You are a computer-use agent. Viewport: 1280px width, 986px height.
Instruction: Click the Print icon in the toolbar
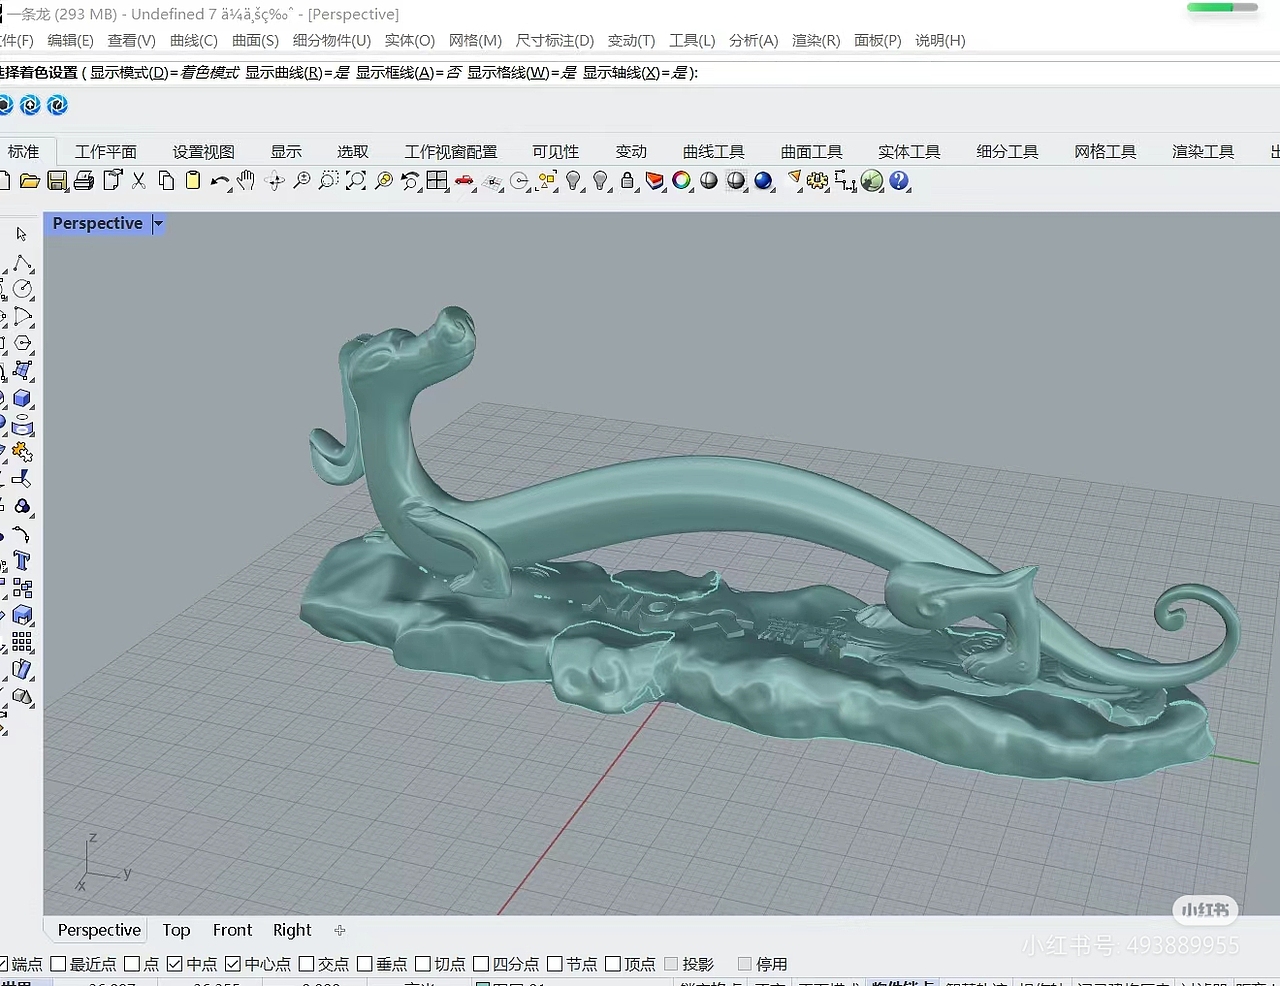click(84, 181)
